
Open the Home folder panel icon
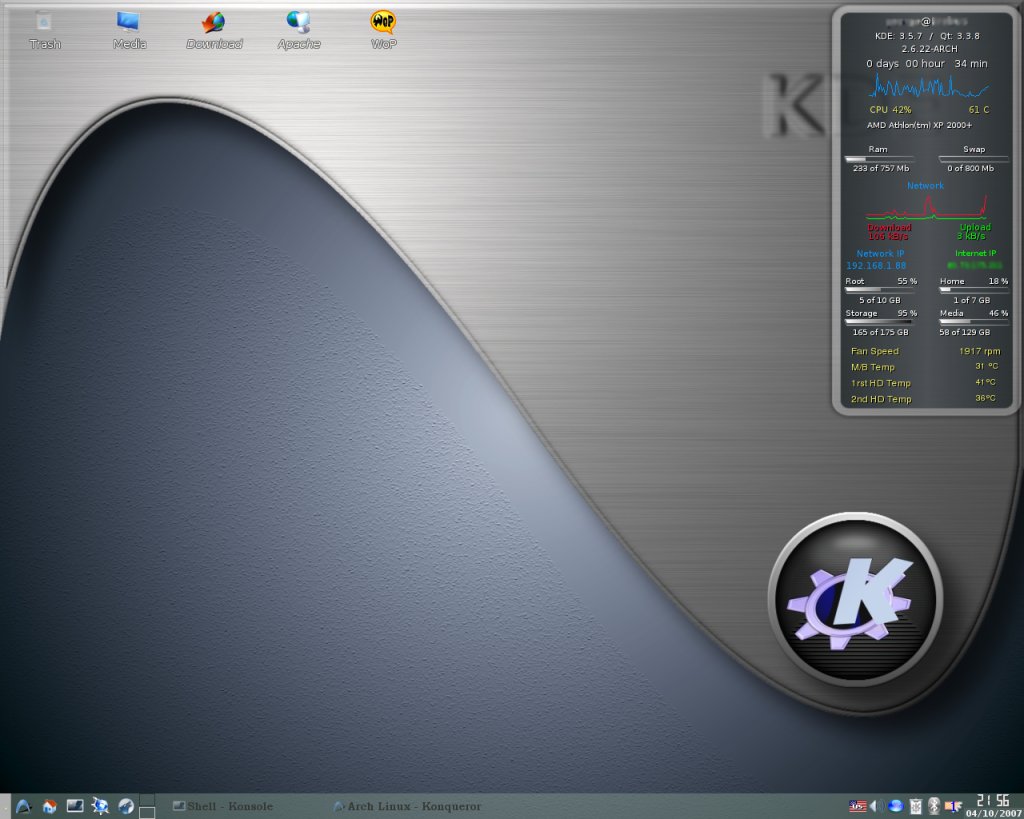(50, 807)
